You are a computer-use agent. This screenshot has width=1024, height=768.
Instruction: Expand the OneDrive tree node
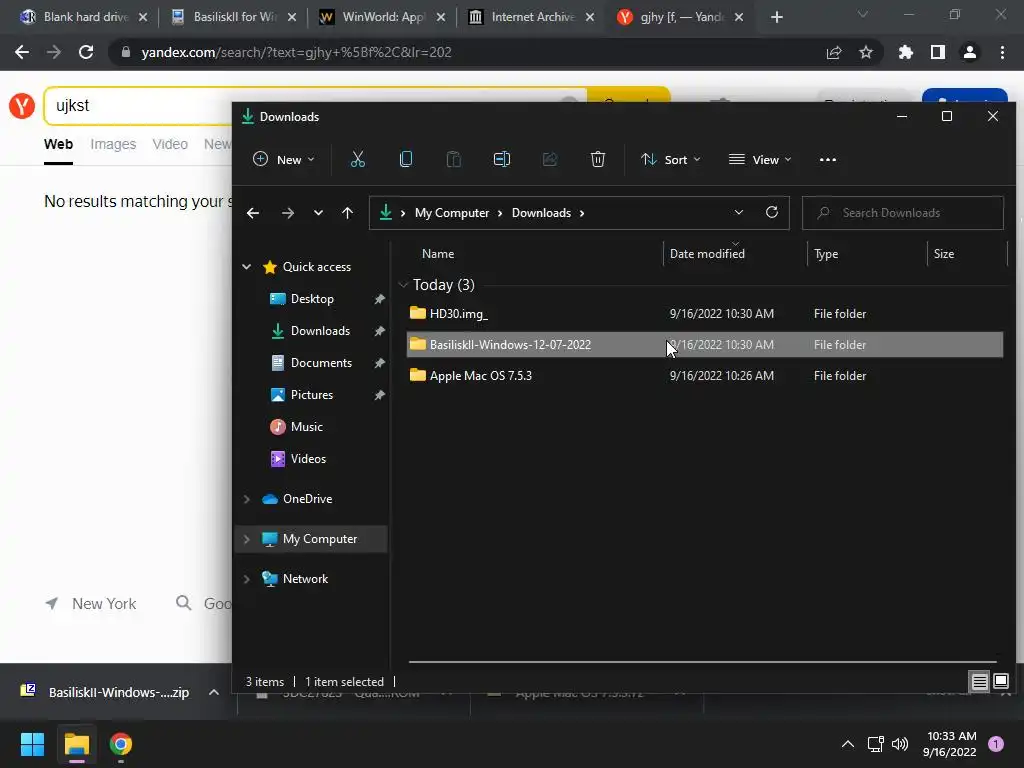coord(247,499)
